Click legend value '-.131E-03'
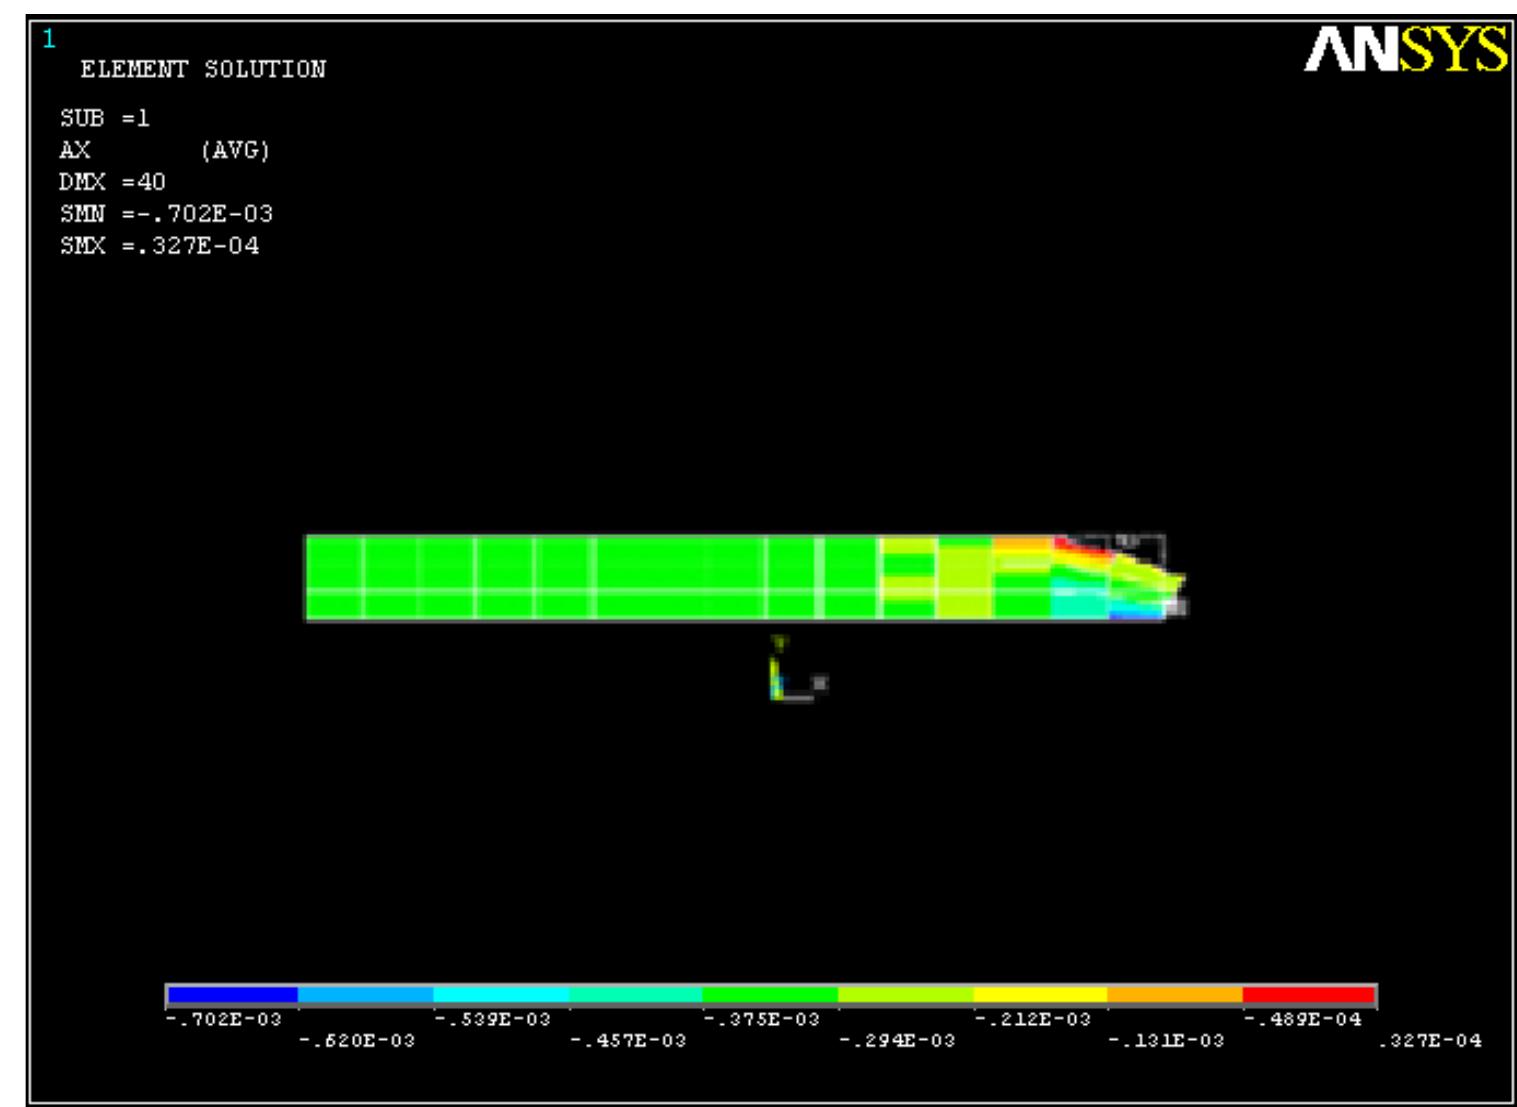The width and height of the screenshot is (1517, 1107). tap(1166, 1041)
